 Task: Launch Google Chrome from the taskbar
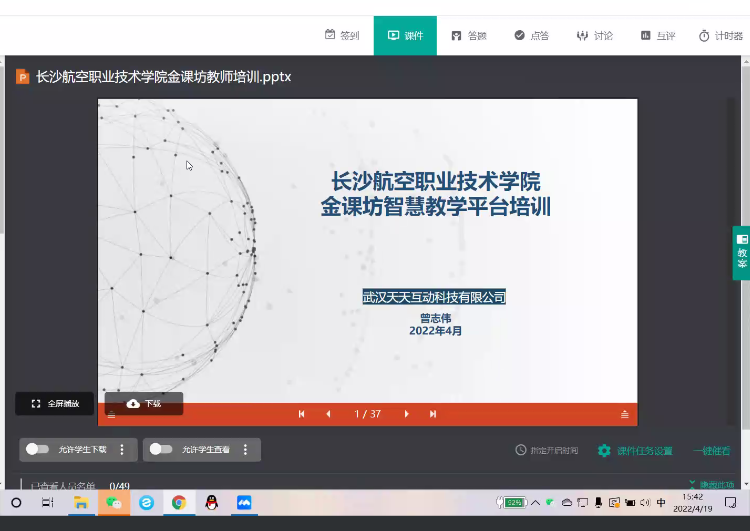(x=179, y=502)
